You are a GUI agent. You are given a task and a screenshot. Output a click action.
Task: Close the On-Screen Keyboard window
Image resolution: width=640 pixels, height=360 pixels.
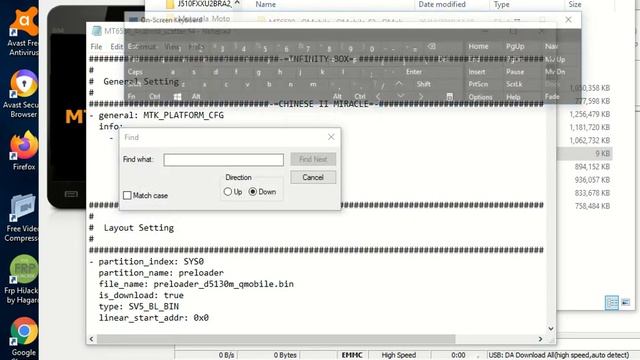[x=568, y=20]
